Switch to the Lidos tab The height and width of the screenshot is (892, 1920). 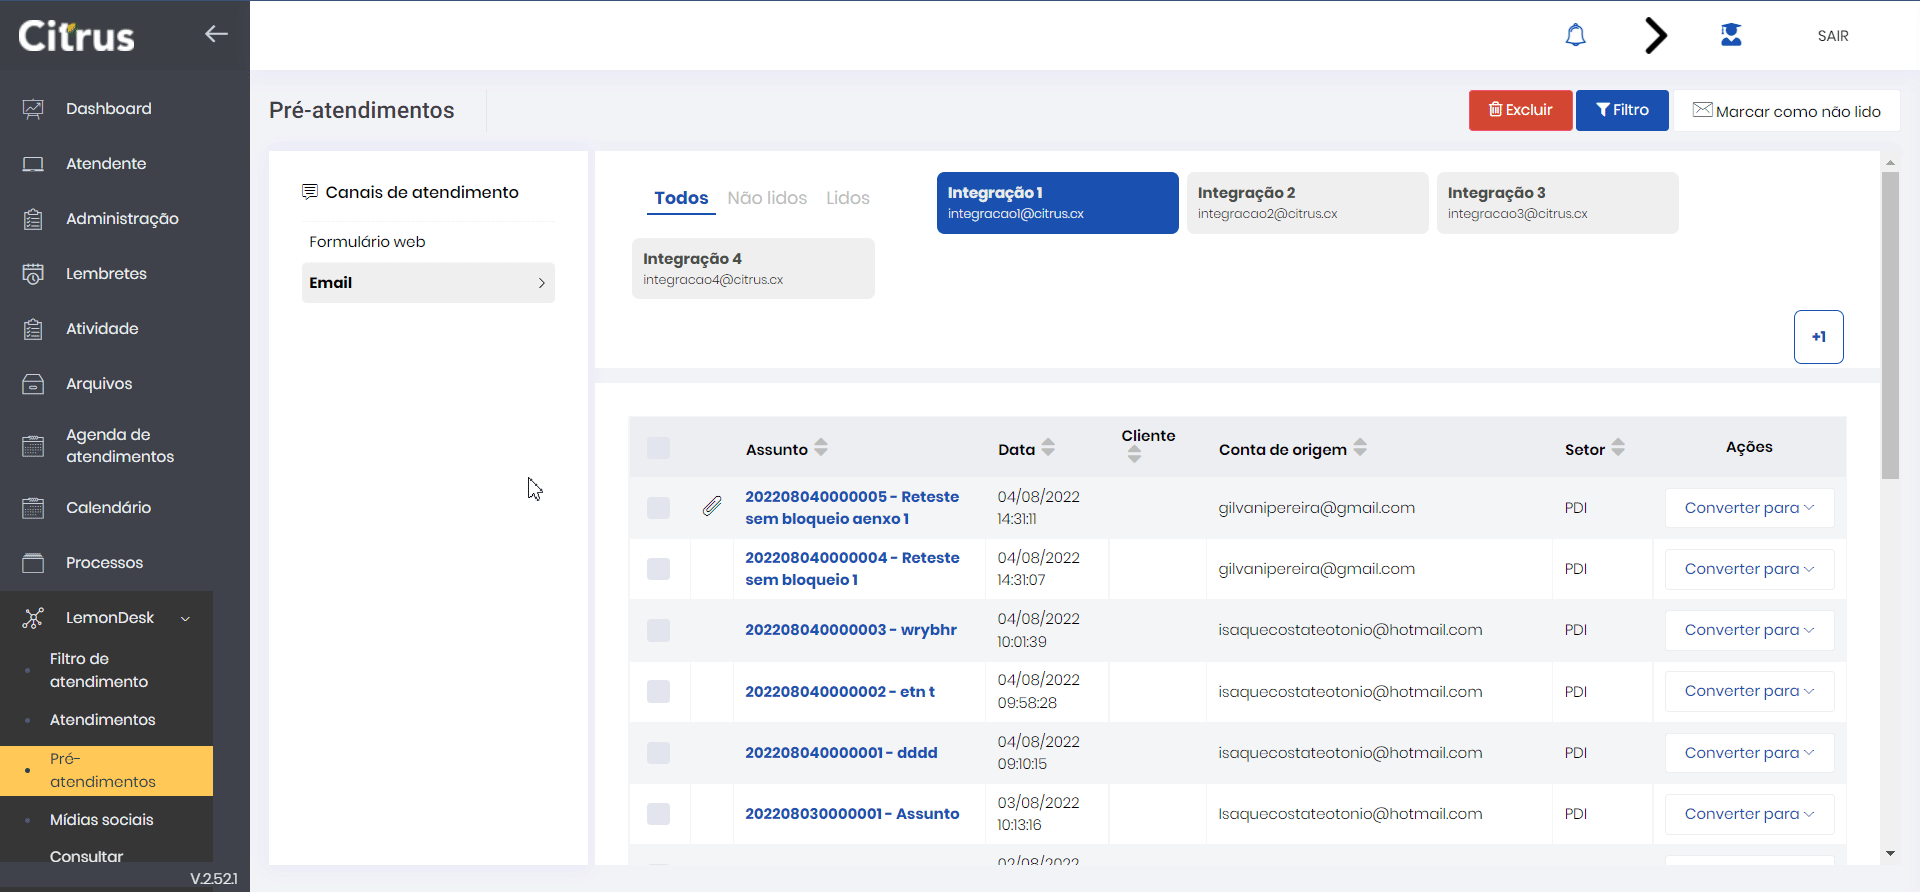pyautogui.click(x=847, y=198)
